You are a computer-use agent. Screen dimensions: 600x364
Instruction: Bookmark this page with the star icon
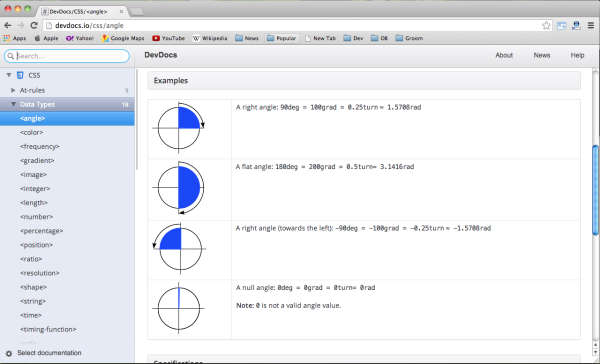[546, 25]
